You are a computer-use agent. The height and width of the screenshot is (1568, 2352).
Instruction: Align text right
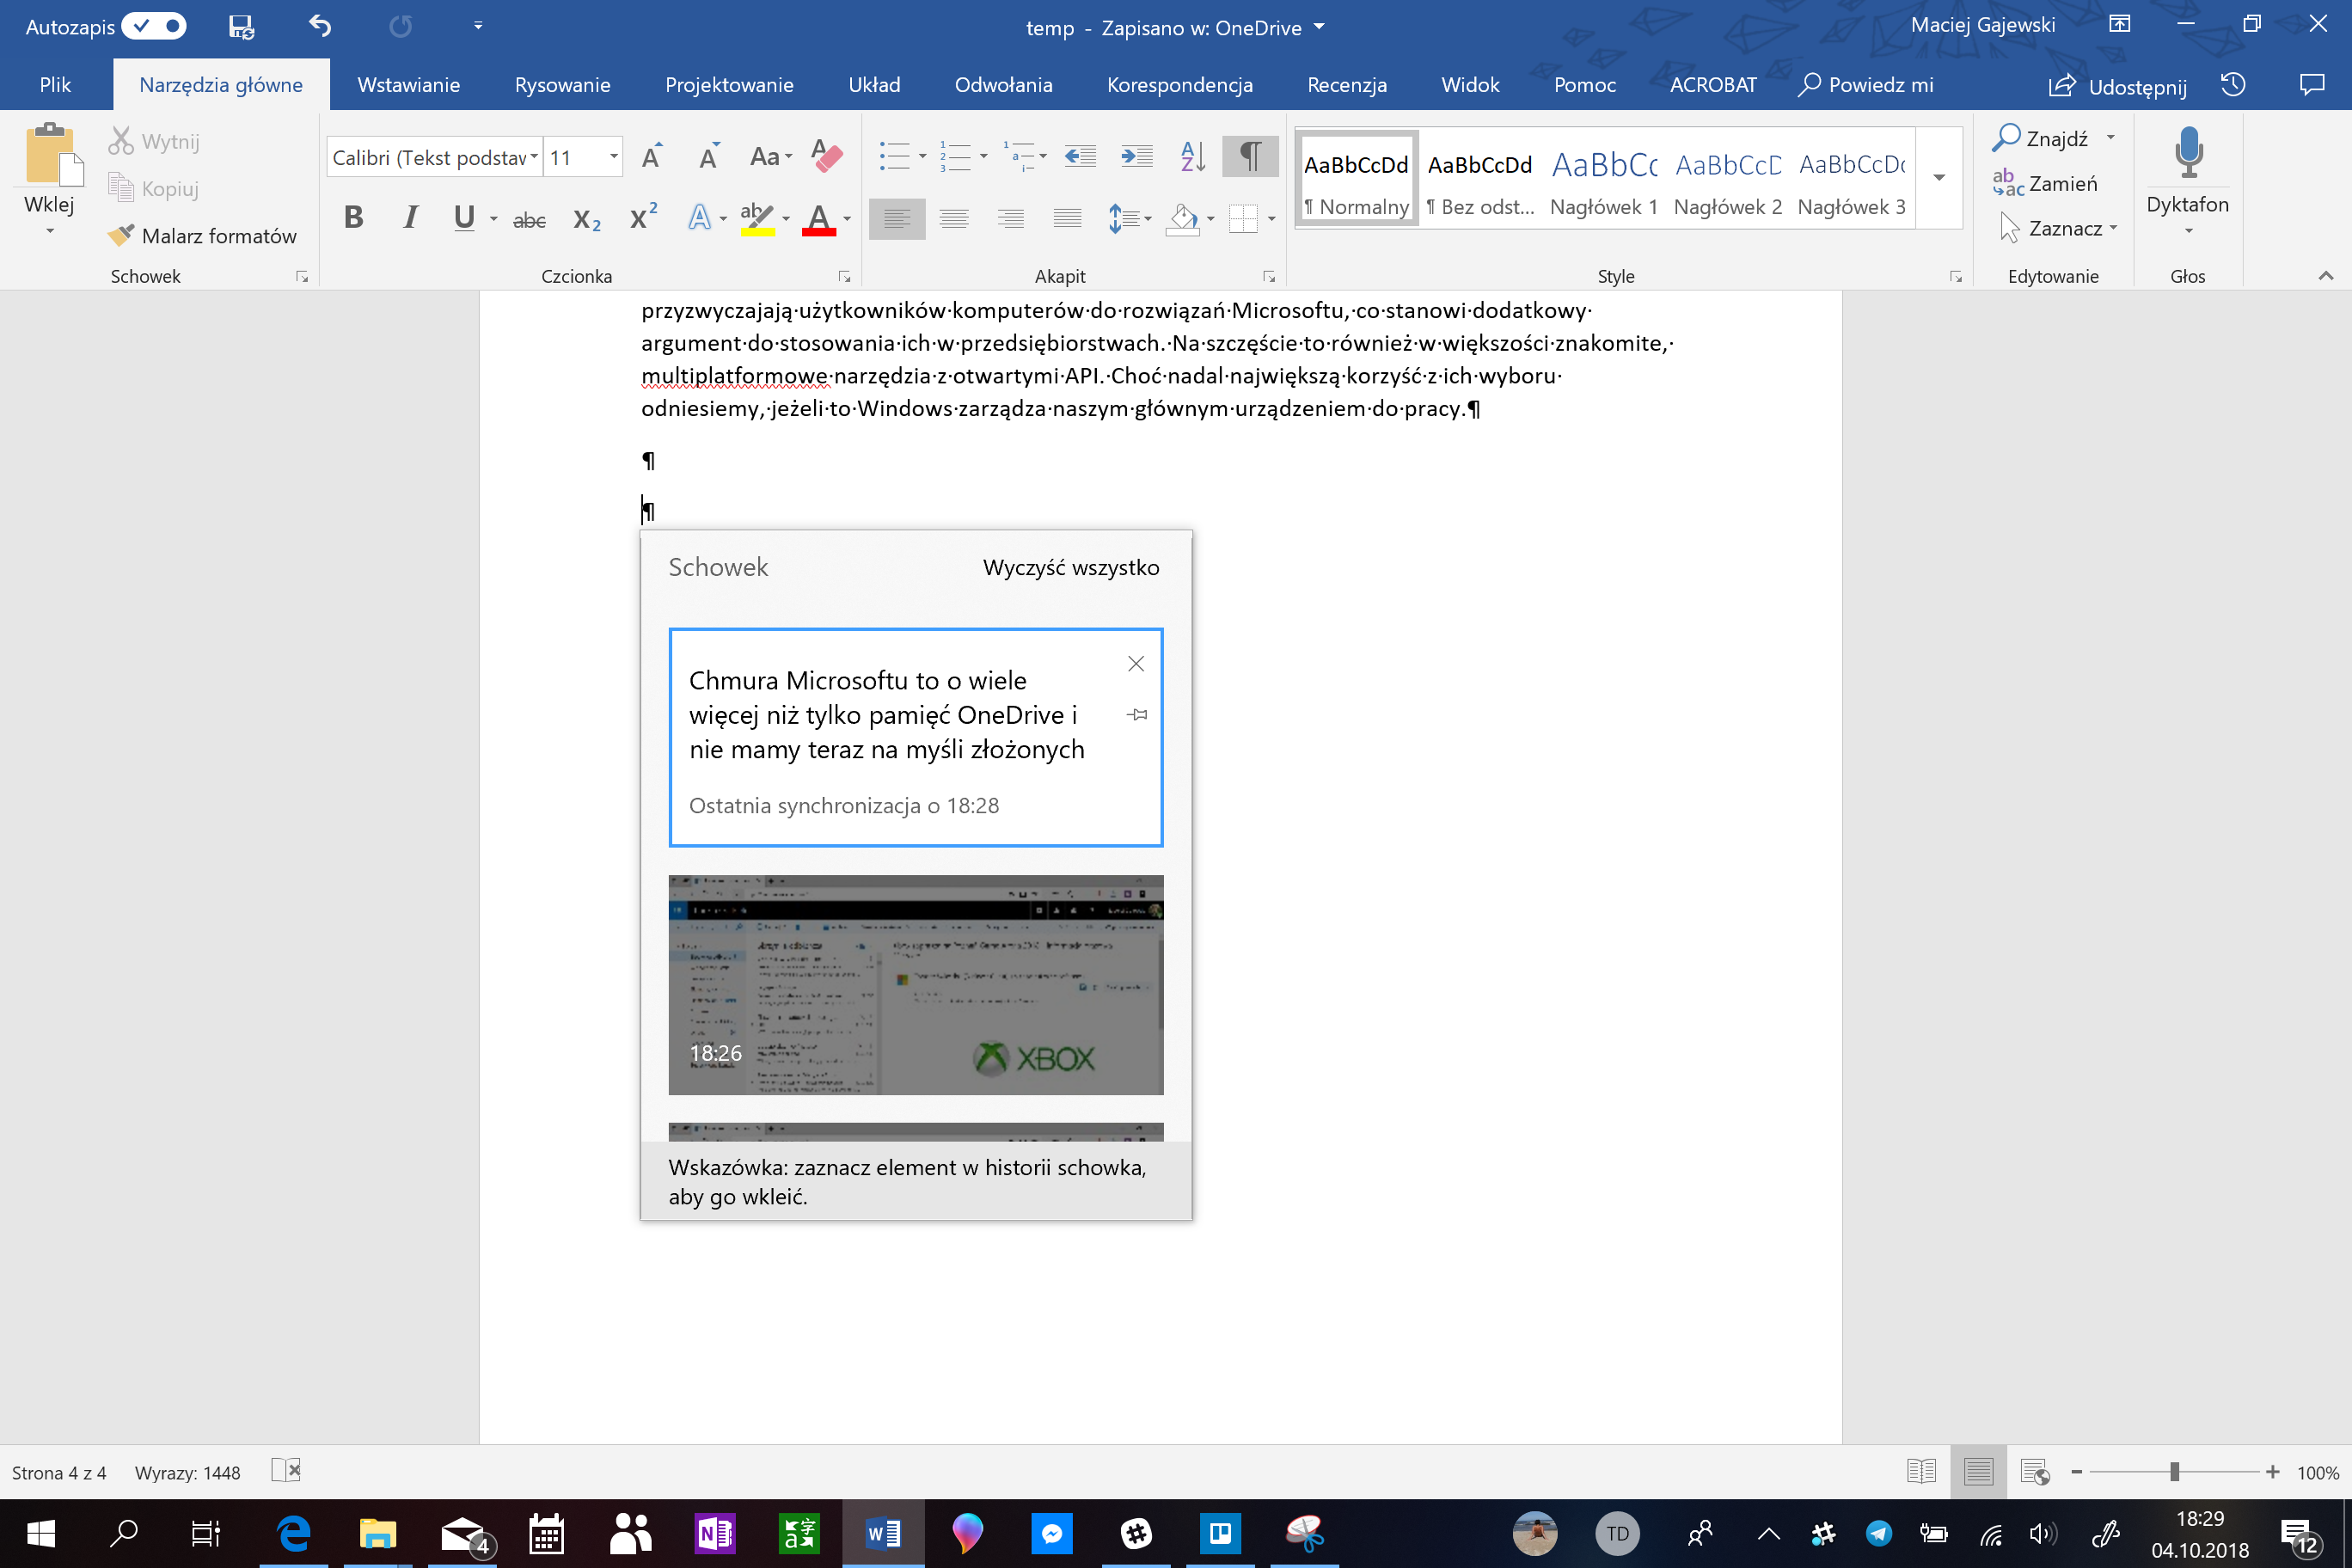(1011, 219)
